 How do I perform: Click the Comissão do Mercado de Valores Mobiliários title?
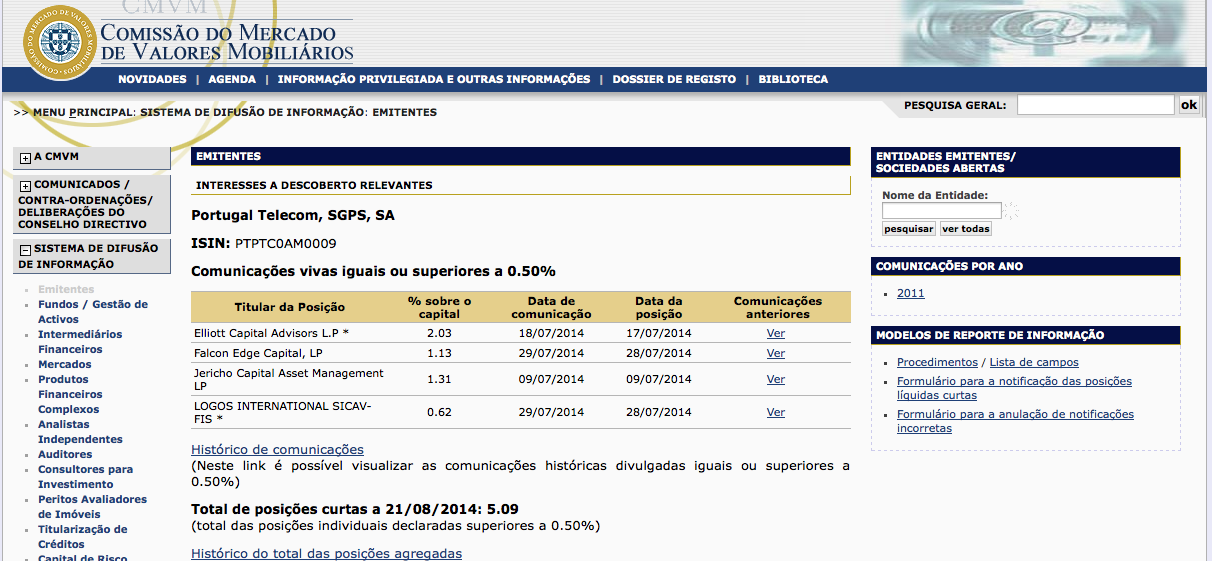click(x=227, y=43)
